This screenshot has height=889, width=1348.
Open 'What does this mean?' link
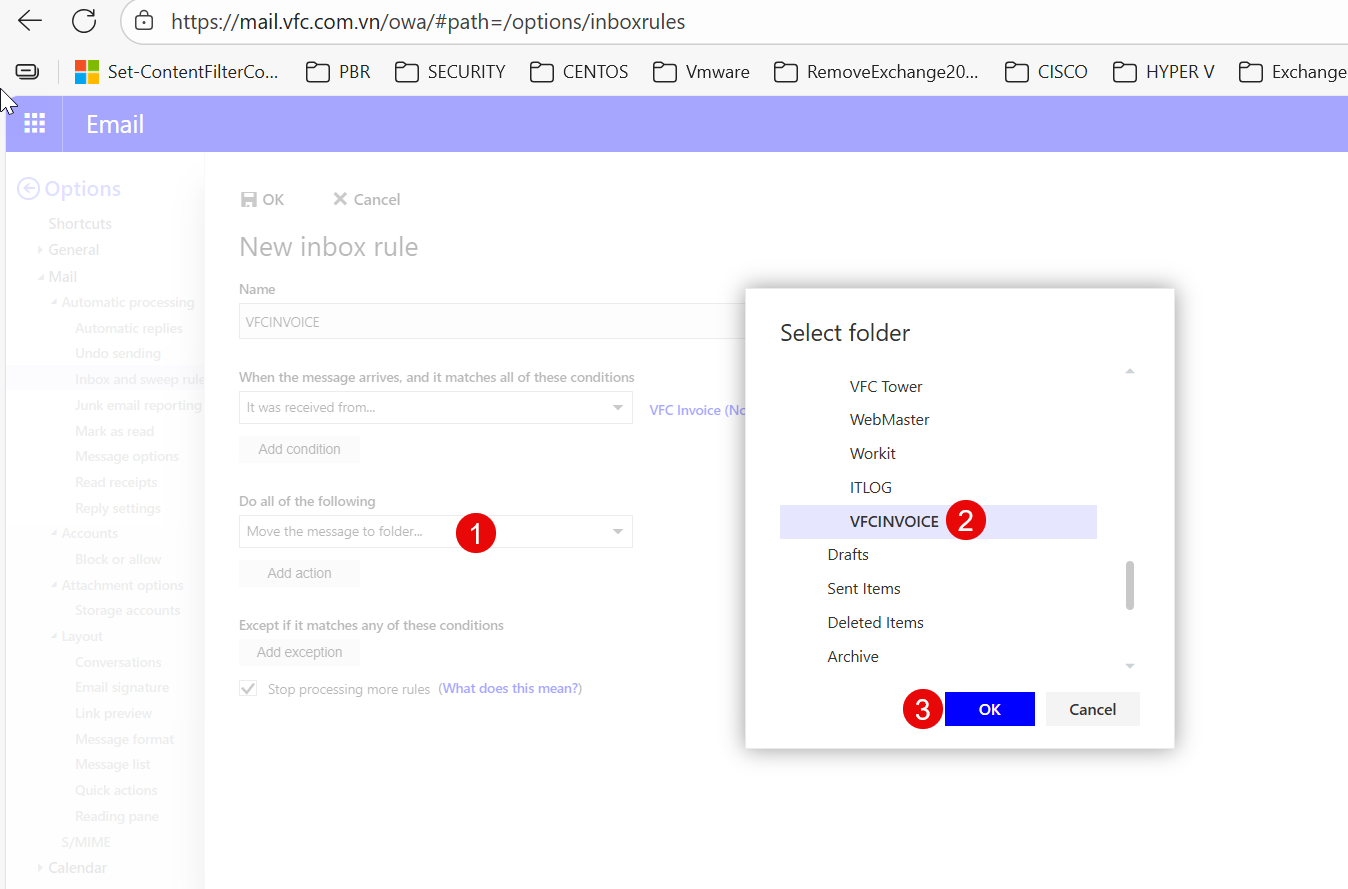tap(511, 689)
